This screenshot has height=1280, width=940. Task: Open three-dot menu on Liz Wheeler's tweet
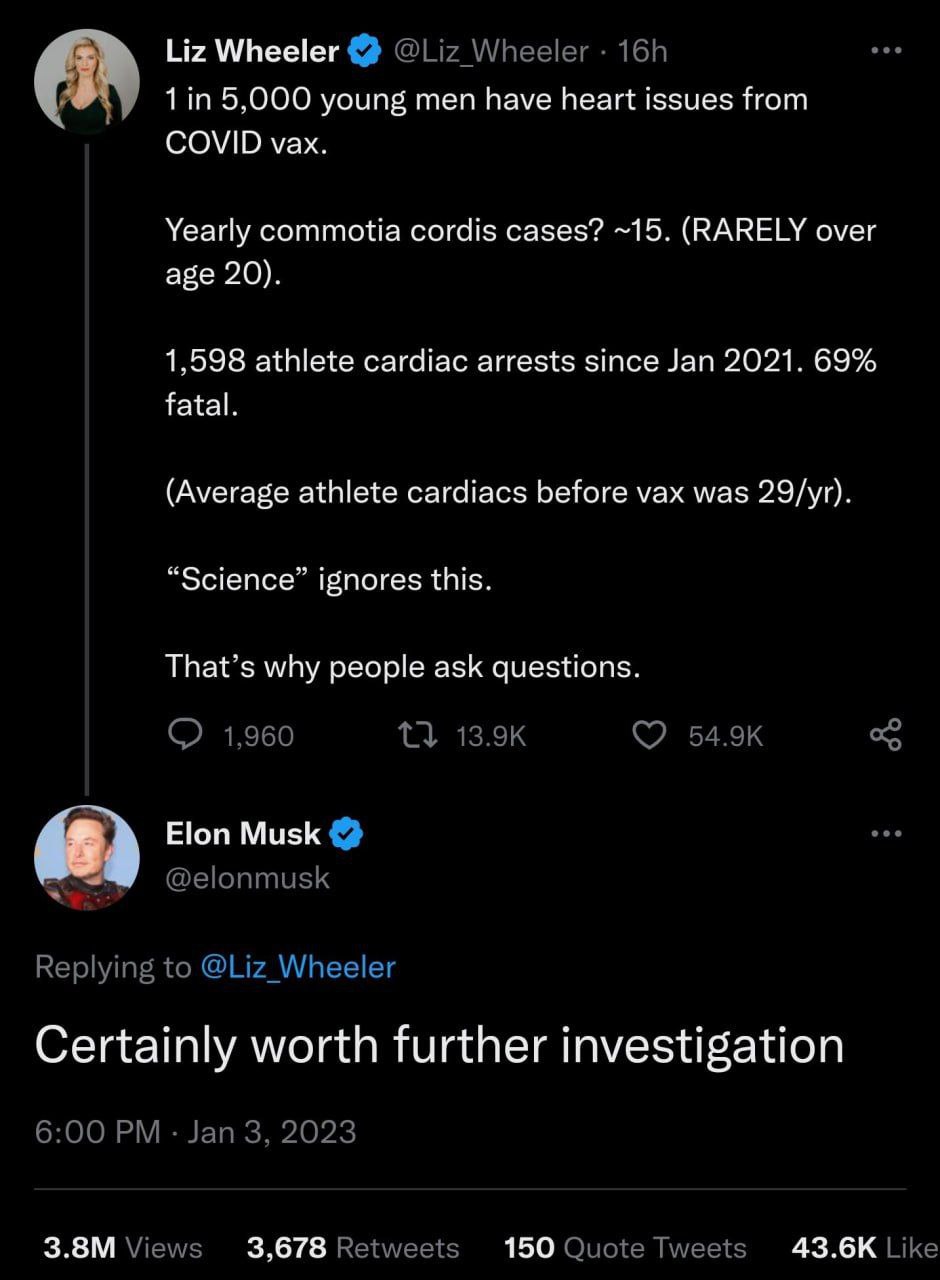tap(886, 50)
